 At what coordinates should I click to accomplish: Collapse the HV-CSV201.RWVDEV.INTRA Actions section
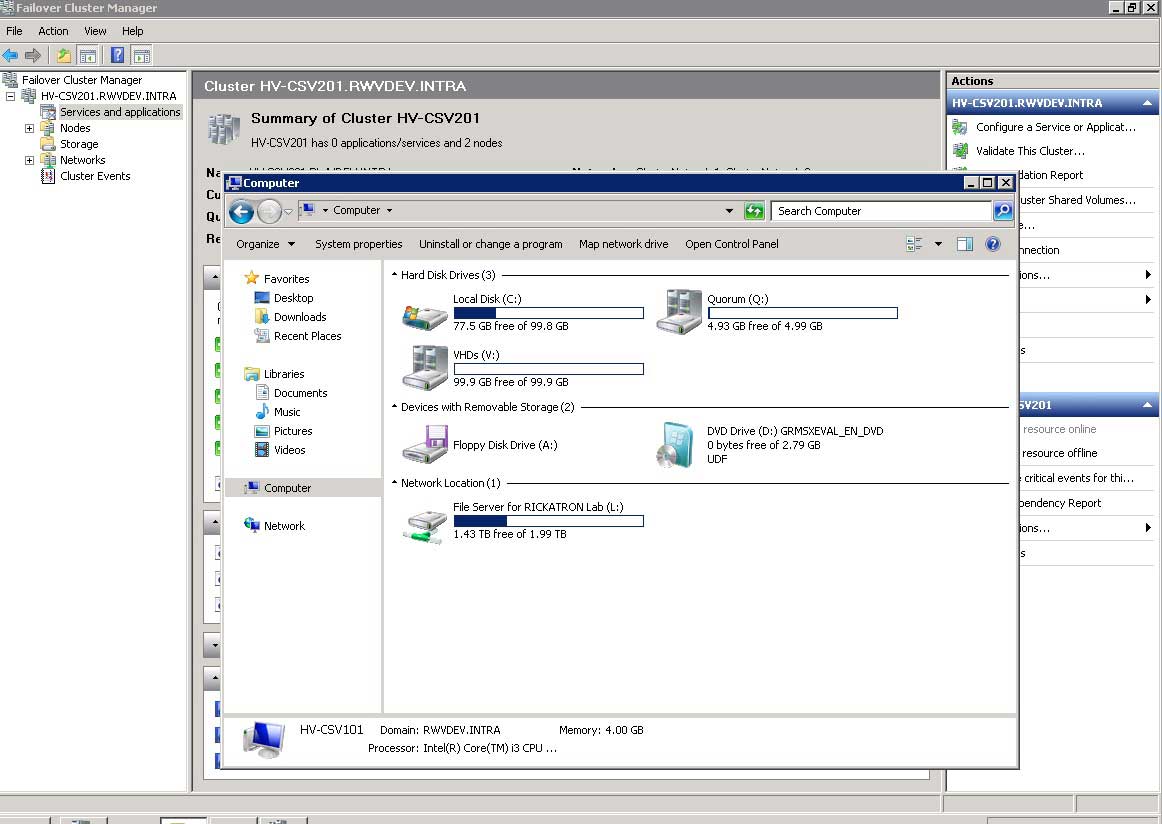[x=1147, y=103]
